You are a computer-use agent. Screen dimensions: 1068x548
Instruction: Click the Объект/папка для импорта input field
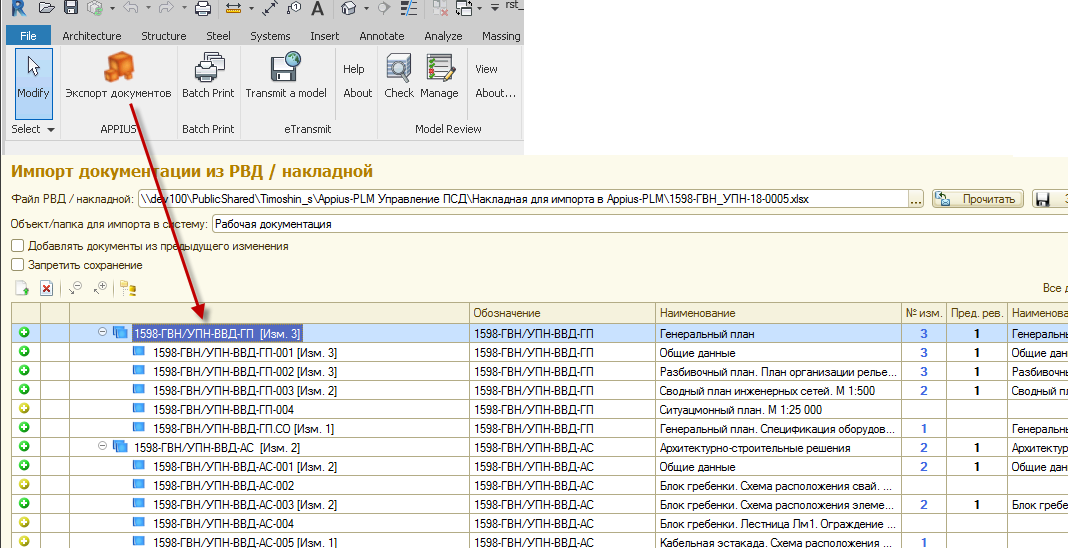[640, 224]
